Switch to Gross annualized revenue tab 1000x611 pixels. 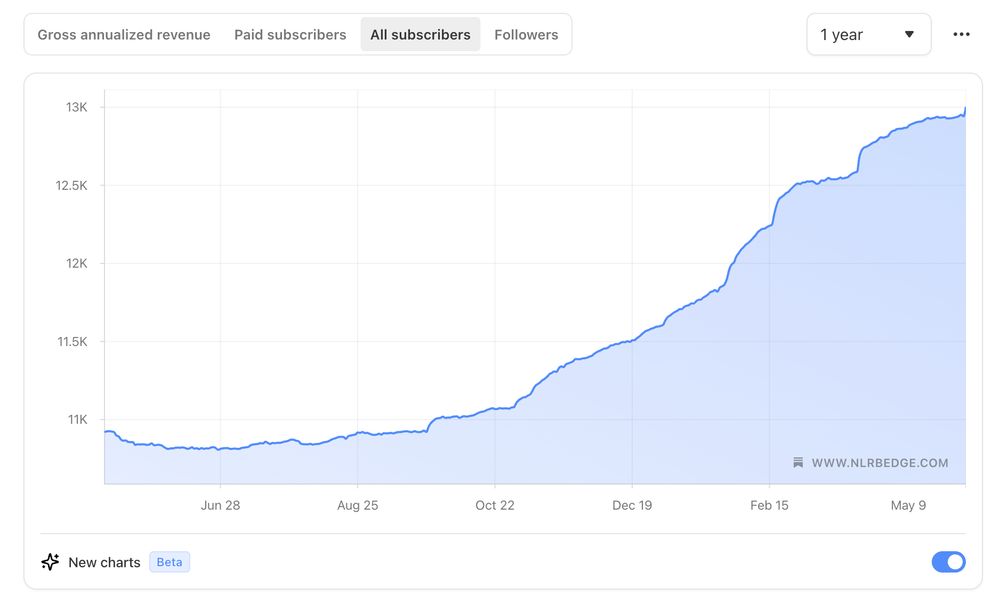[x=124, y=34]
